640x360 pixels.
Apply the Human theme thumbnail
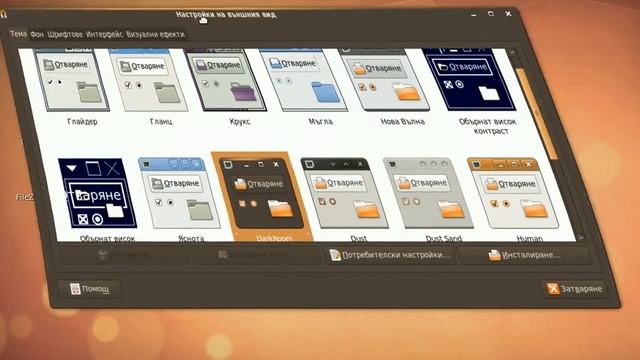513,193
